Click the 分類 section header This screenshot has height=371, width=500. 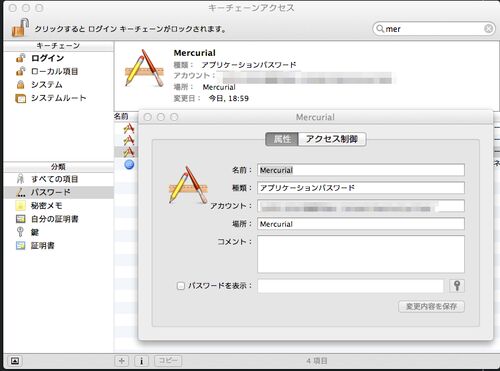(58, 166)
